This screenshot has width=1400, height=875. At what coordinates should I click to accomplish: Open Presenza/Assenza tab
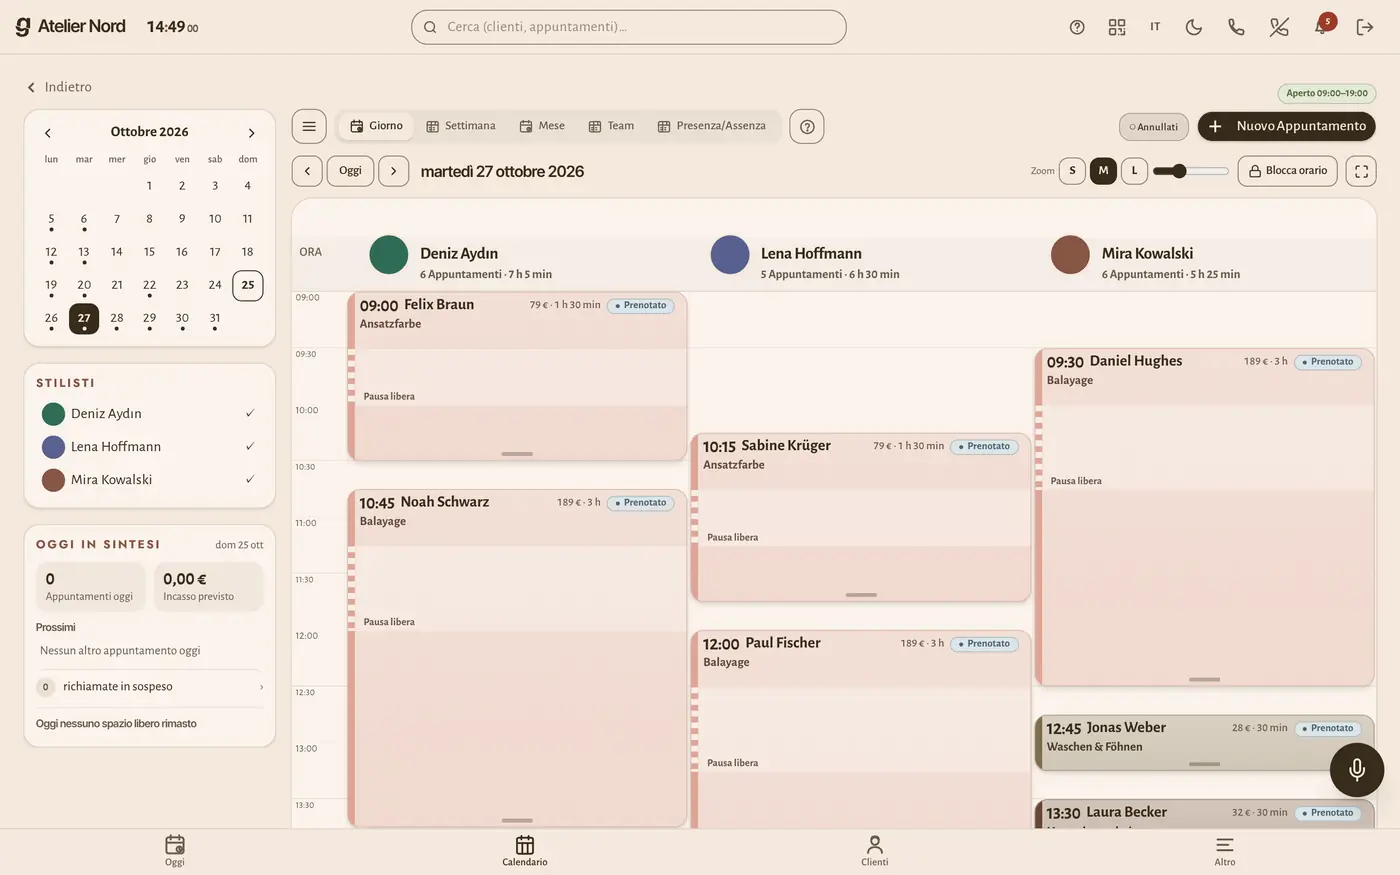click(x=712, y=126)
